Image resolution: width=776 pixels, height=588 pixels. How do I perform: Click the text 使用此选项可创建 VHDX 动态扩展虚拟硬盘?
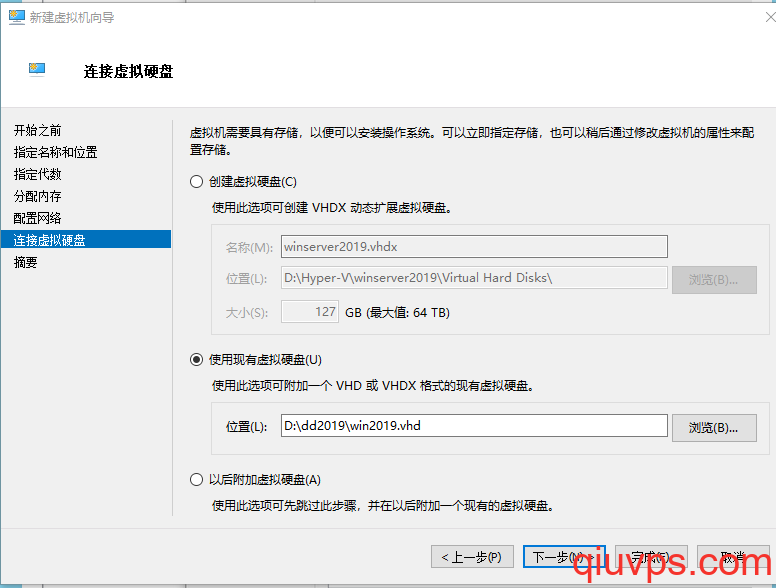pyautogui.click(x=332, y=208)
